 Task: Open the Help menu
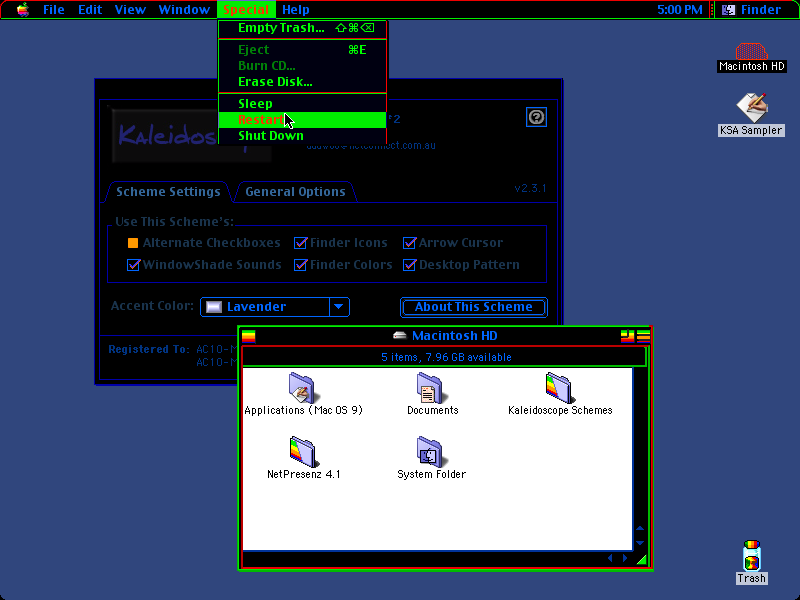pyautogui.click(x=296, y=10)
